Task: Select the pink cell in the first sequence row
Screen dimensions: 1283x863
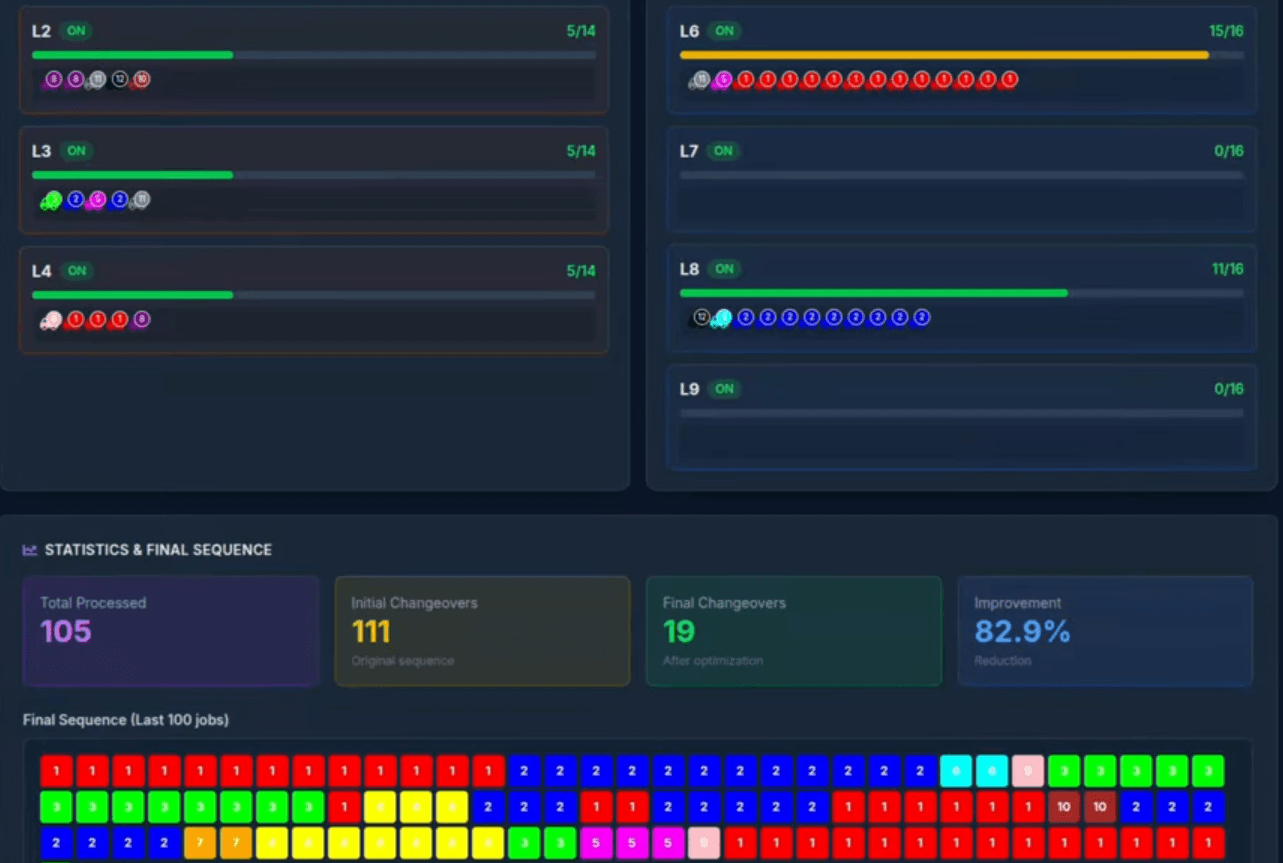Action: pos(1028,771)
